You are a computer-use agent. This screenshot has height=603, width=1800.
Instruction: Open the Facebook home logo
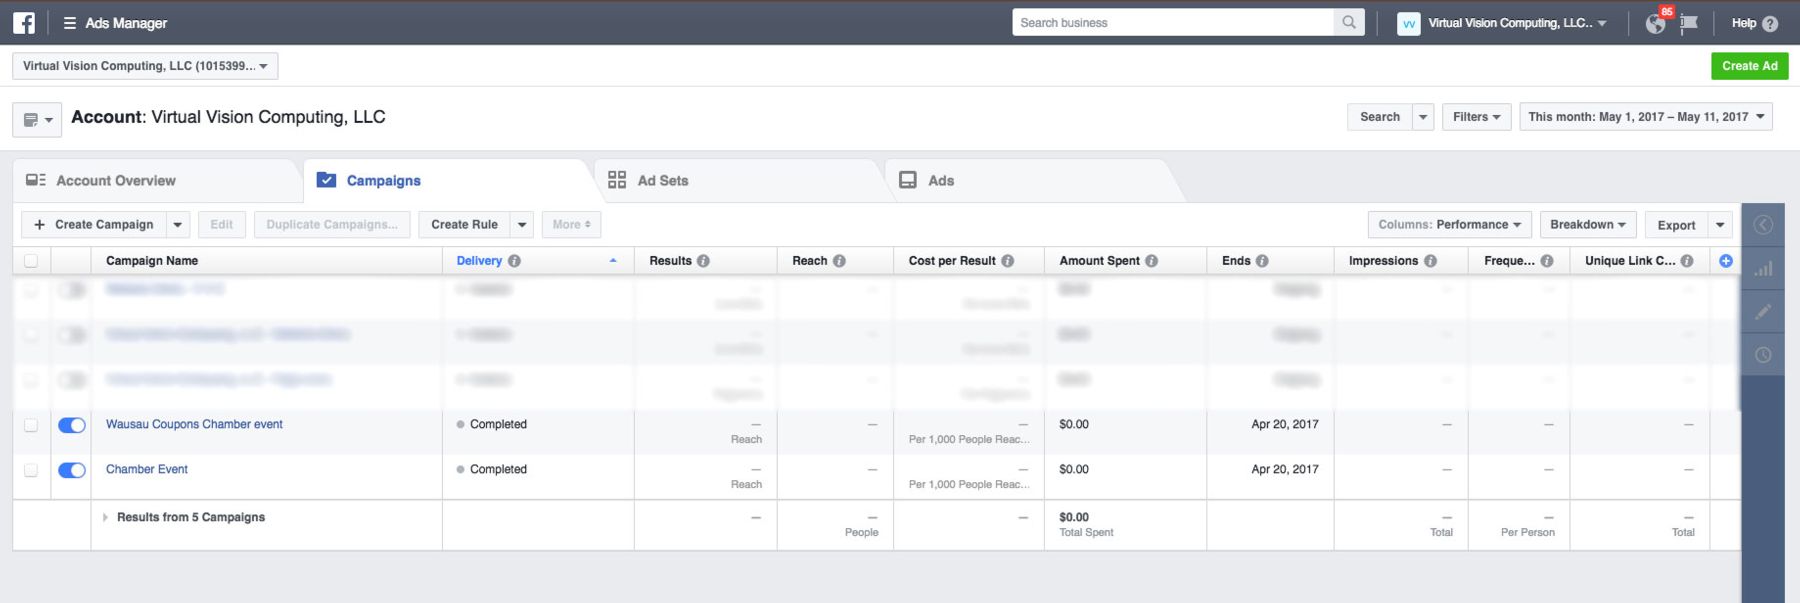[24, 22]
